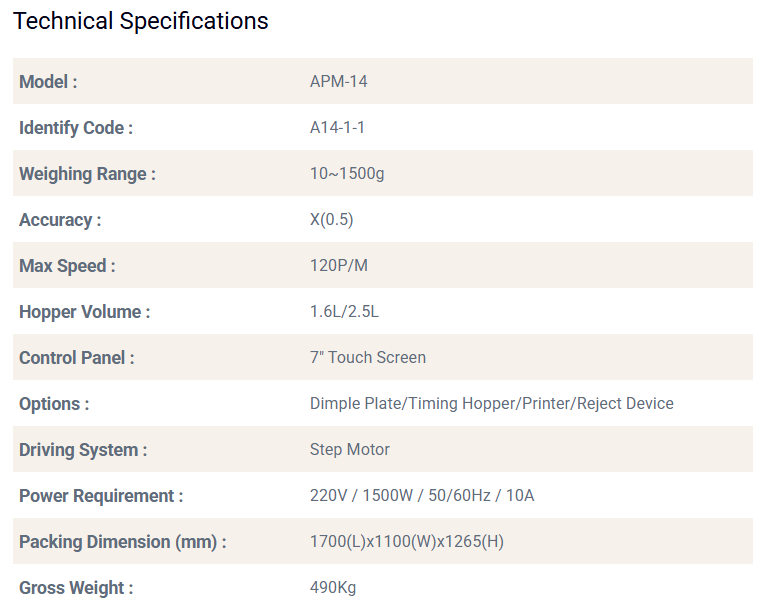Select the 1700(L)x1100(W)x1265(H) packing dimension value
Image resolution: width=775 pixels, height=609 pixels.
pyautogui.click(x=407, y=542)
